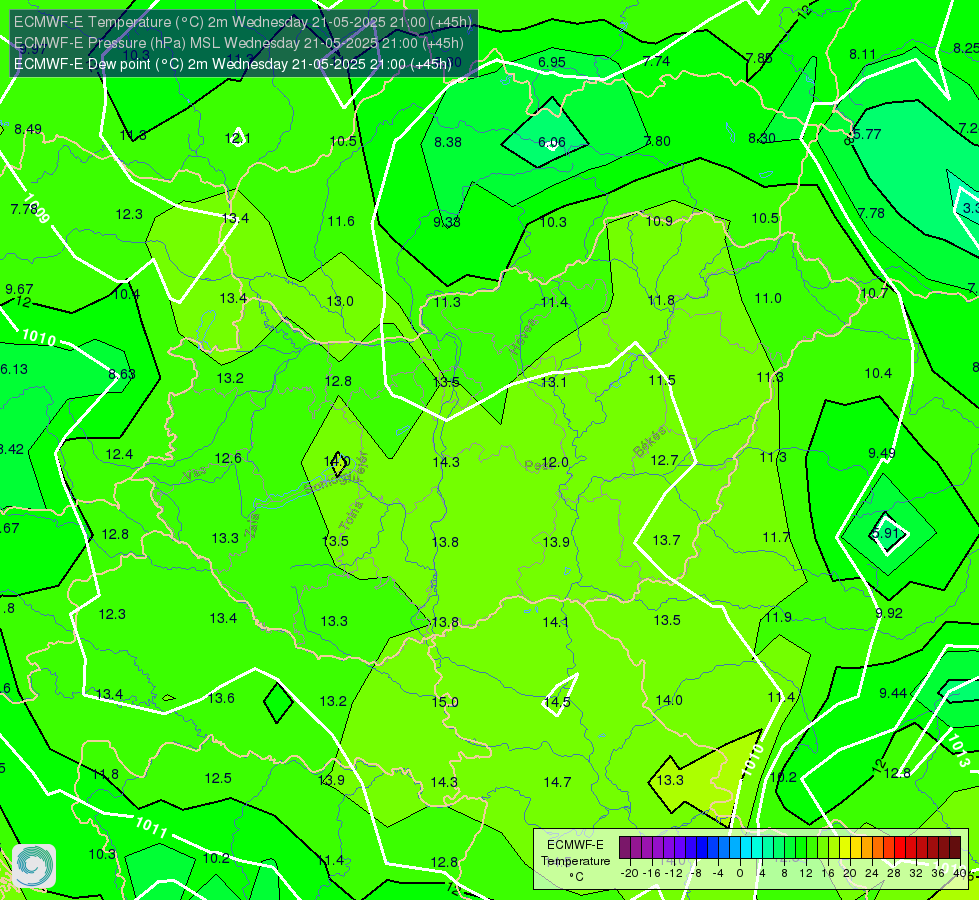979x900 pixels.
Task: Click the 13.6 dew point value
Action: pos(221,698)
